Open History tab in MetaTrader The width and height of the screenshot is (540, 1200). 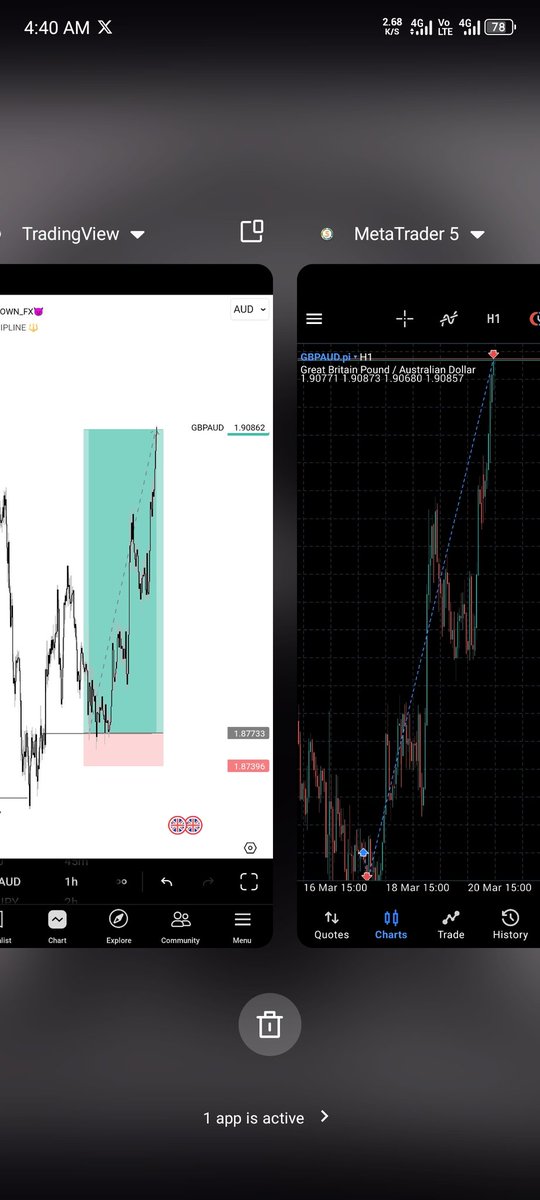510,924
